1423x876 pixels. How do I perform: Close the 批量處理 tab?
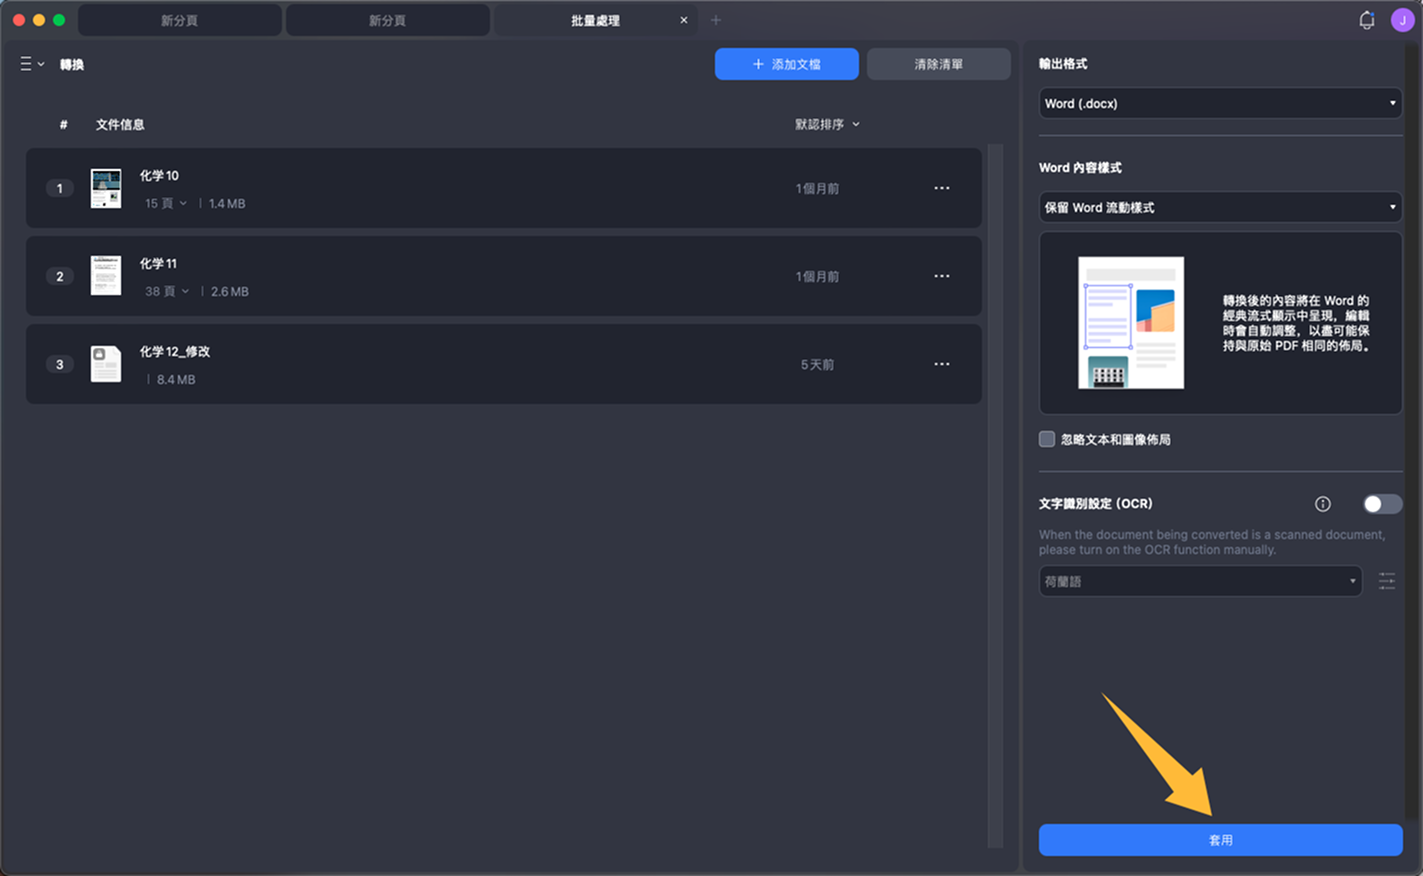(684, 20)
